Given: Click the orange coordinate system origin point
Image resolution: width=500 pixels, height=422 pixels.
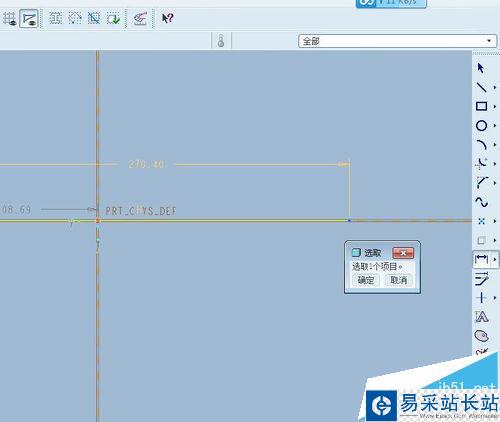Looking at the screenshot, I should [x=98, y=221].
